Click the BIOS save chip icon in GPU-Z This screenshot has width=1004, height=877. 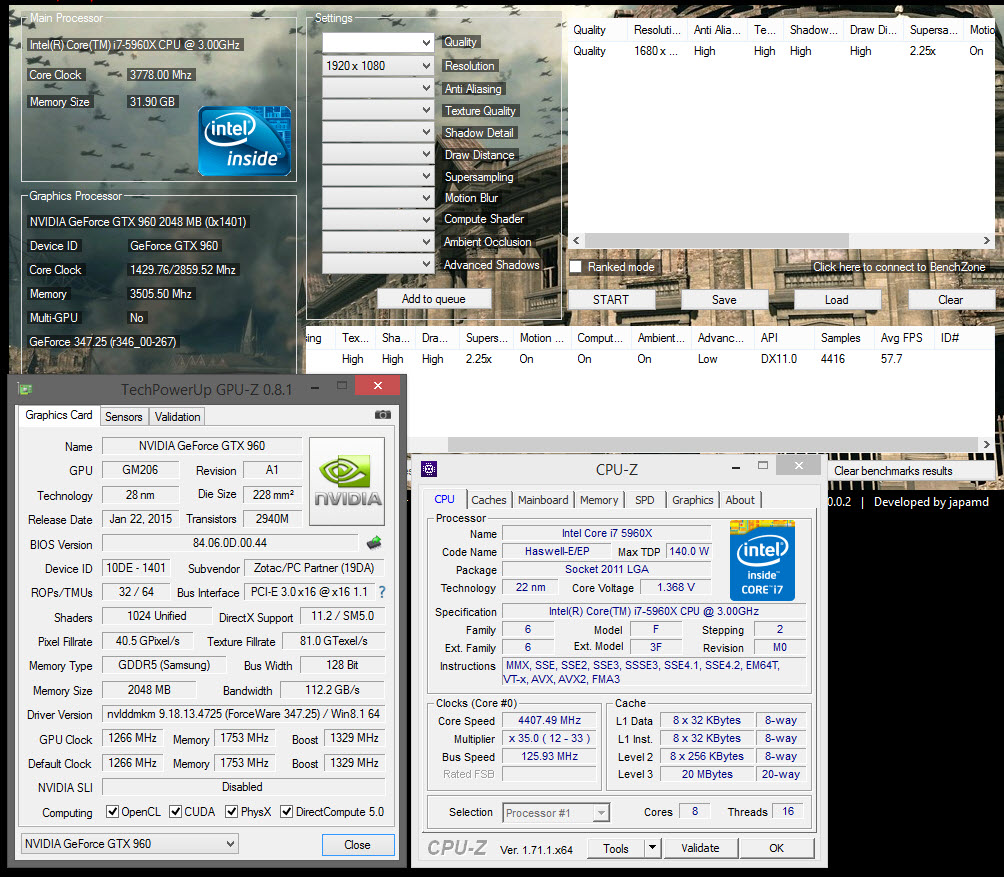374,543
